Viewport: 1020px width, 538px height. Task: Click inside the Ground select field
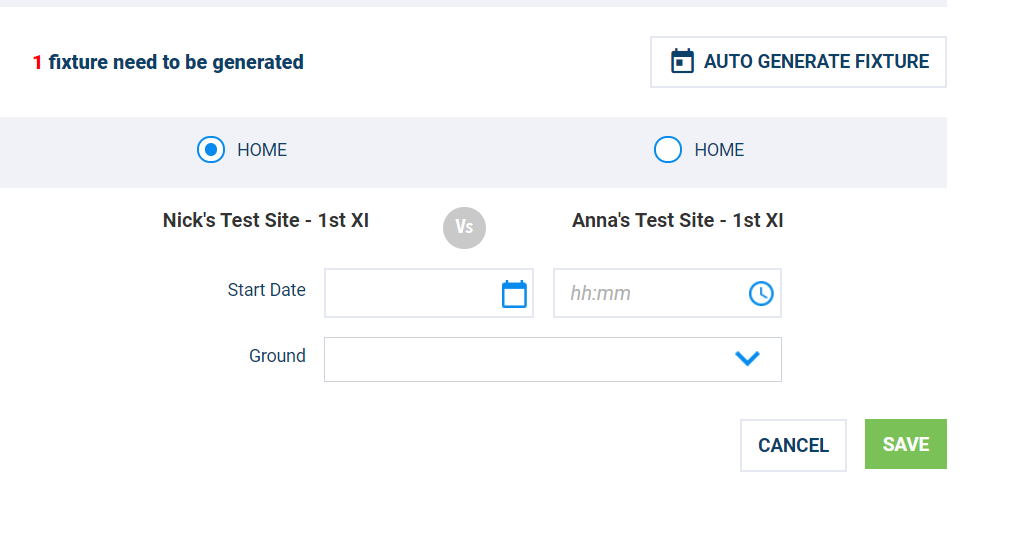tap(553, 359)
